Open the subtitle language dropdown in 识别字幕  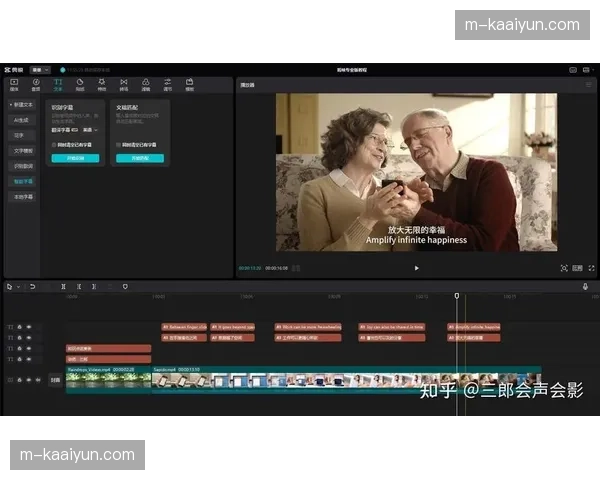[88, 129]
